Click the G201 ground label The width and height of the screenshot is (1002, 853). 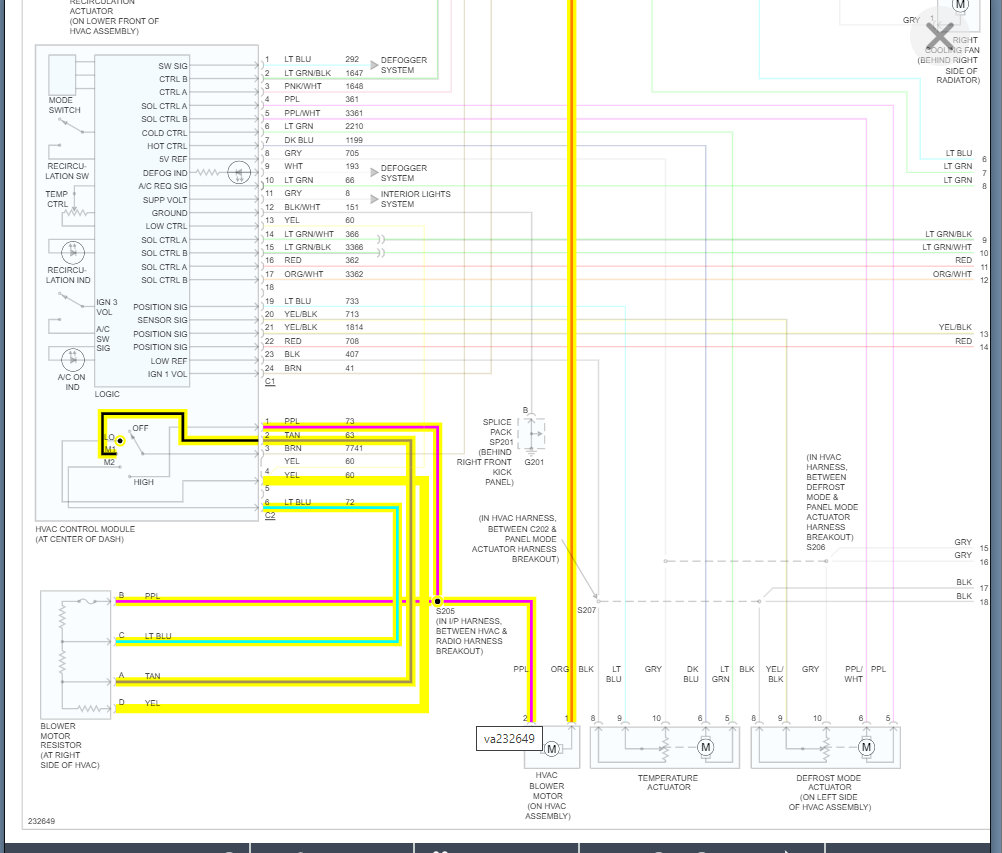pyautogui.click(x=534, y=462)
